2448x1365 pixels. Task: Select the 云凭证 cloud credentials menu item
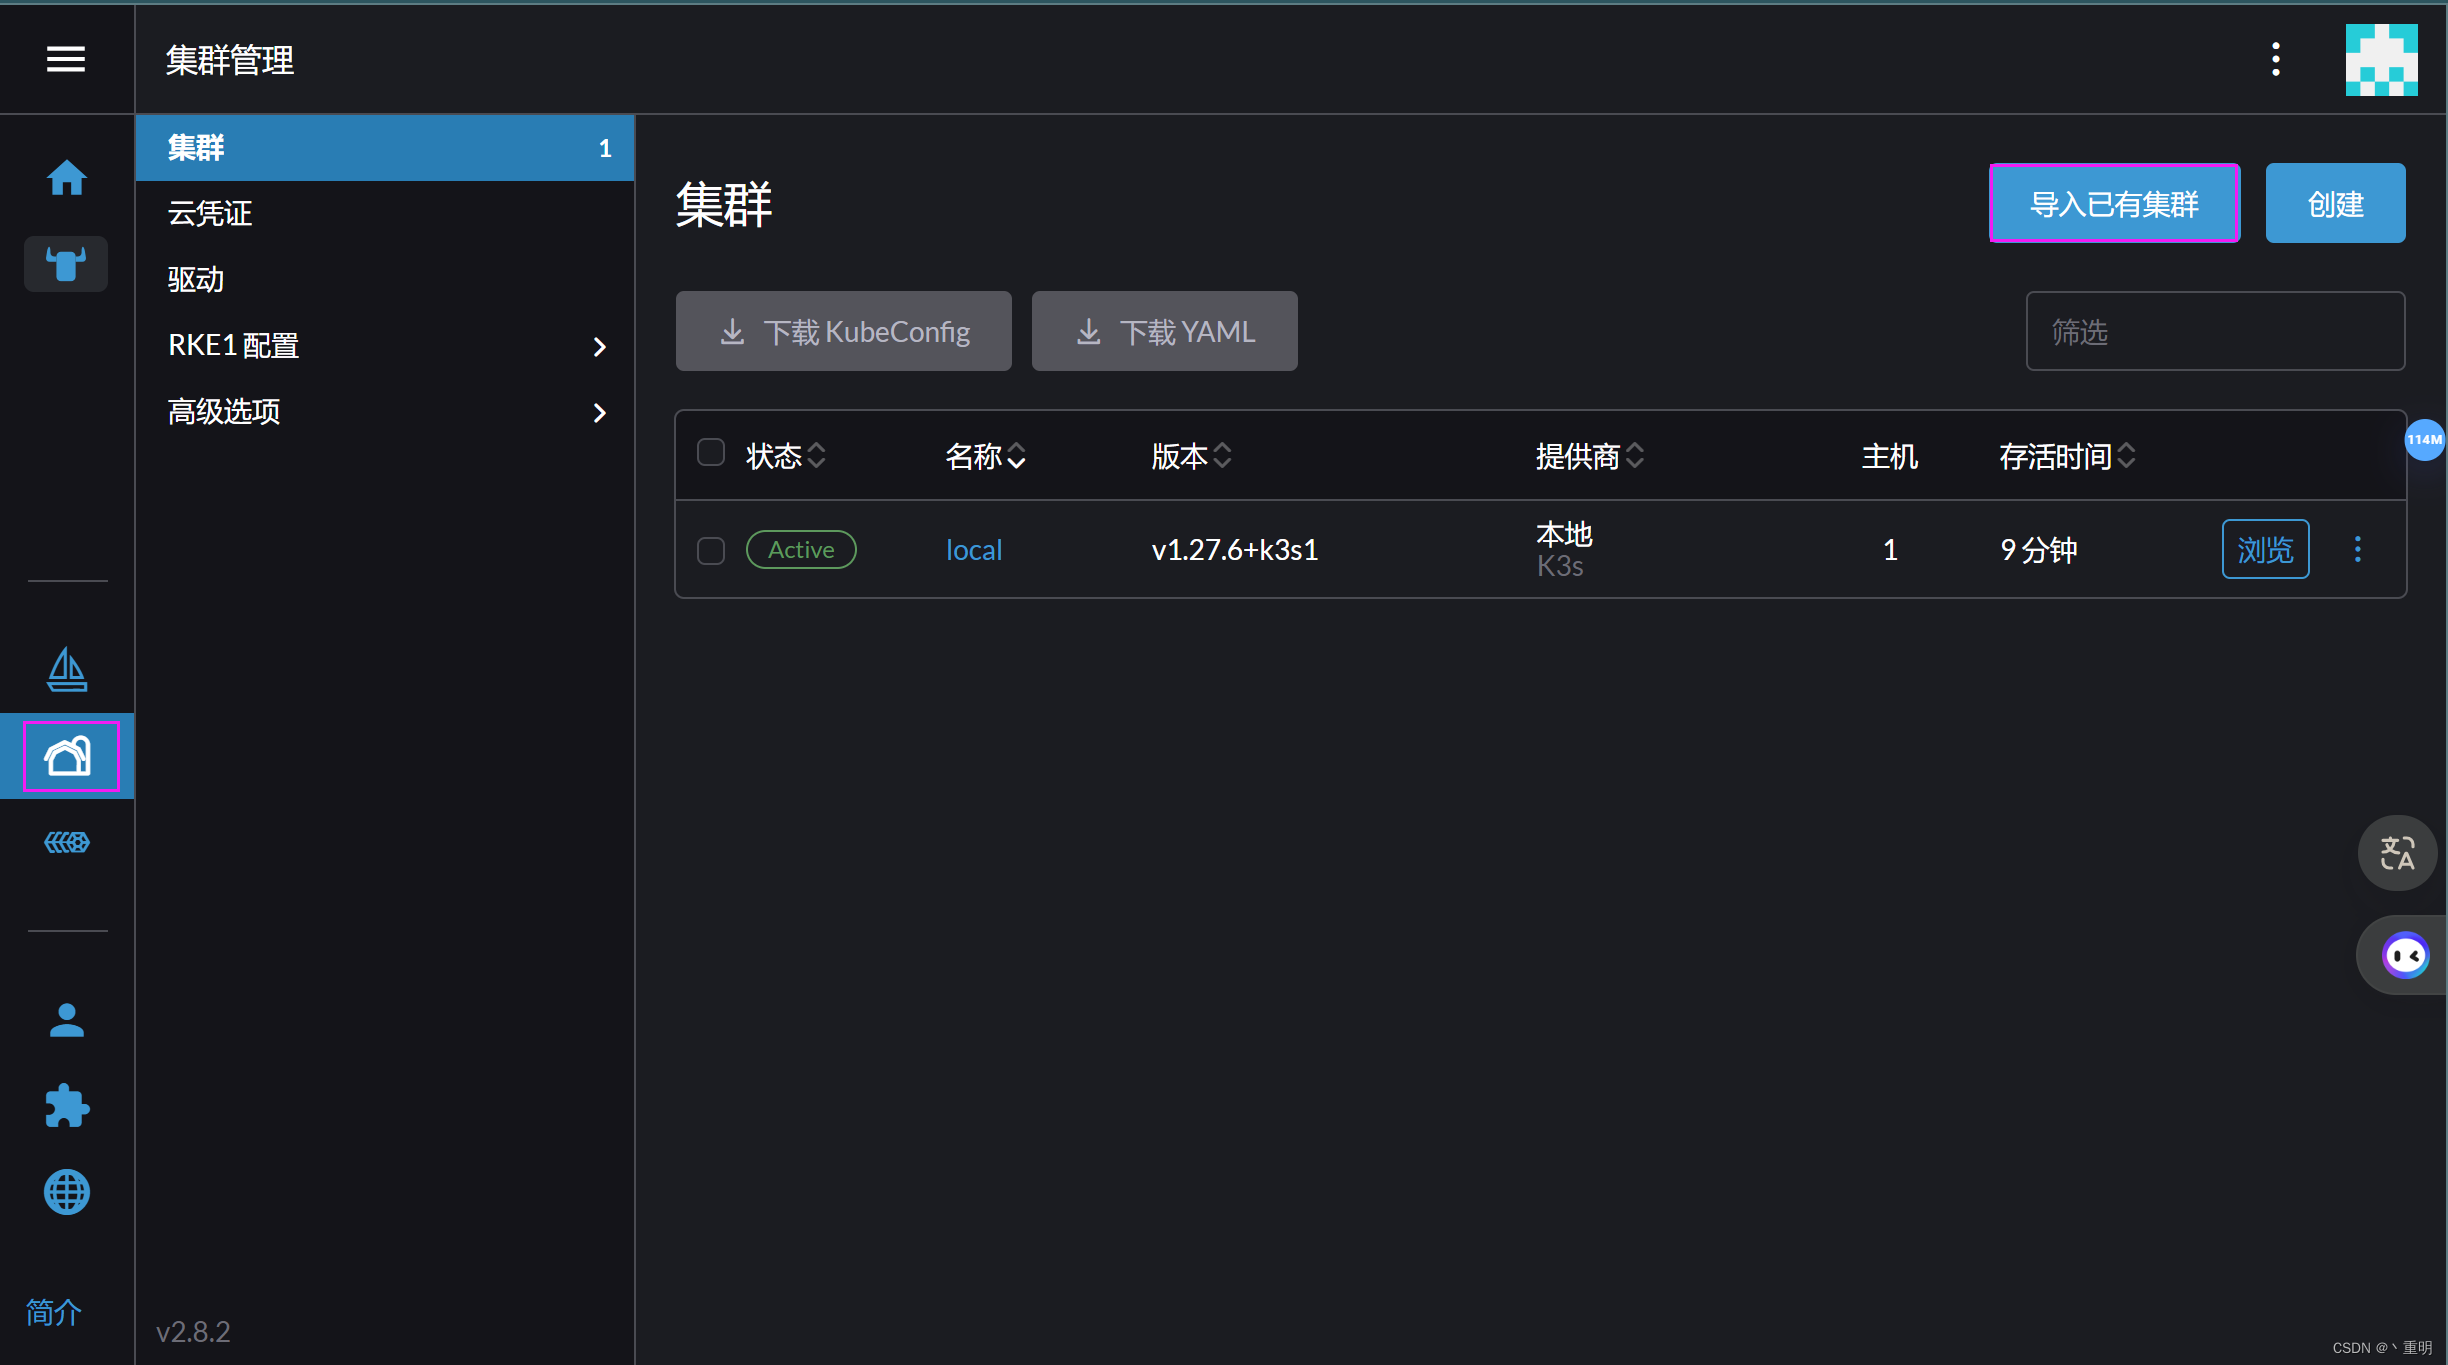(x=210, y=212)
